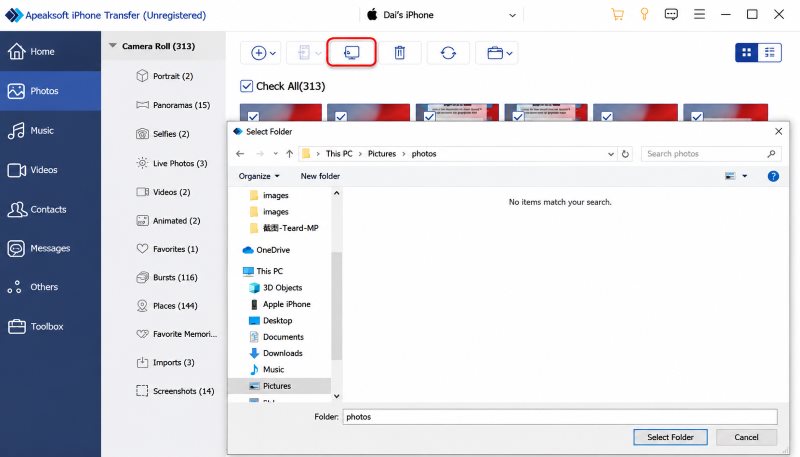Click the key register icon
Screen dimensions: 800x457
[x=644, y=14]
